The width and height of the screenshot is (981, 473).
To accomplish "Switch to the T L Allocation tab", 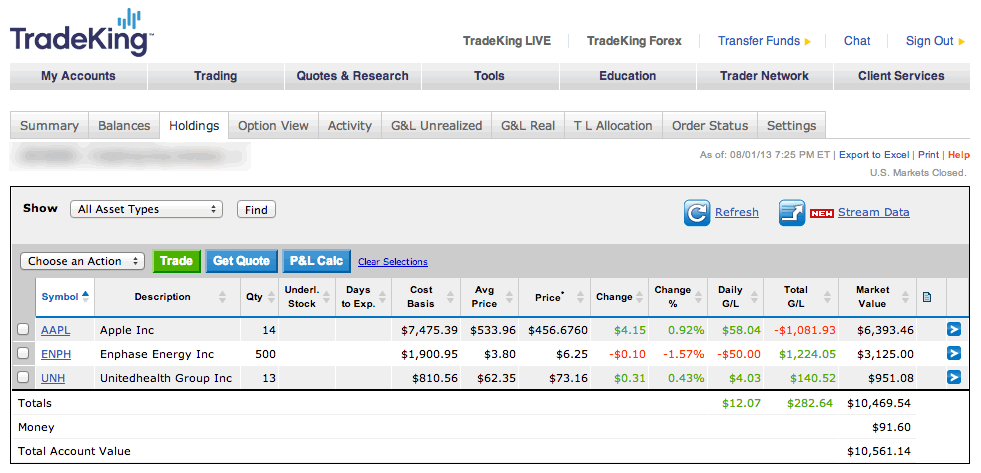I will [x=613, y=126].
